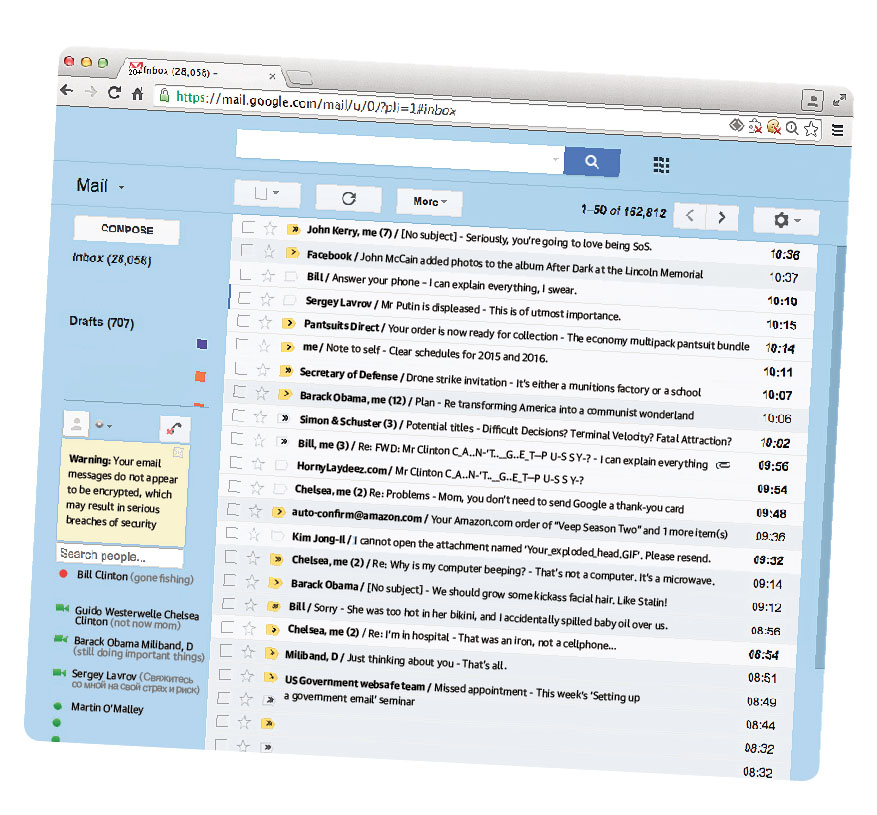
Task: Open the Drafts (707) folder
Action: pyautogui.click(x=101, y=322)
